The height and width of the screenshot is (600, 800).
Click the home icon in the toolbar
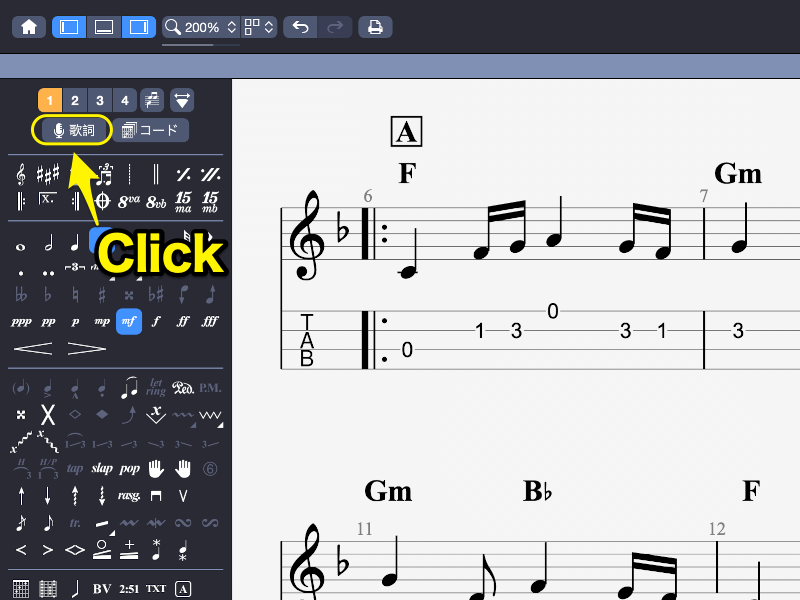(x=29, y=27)
